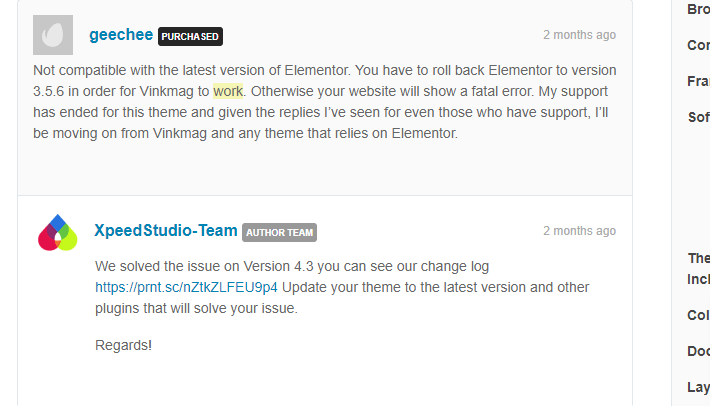Click the truncated 'Cor' sidebar label
Image resolution: width=710 pixels, height=406 pixels.
[698, 45]
